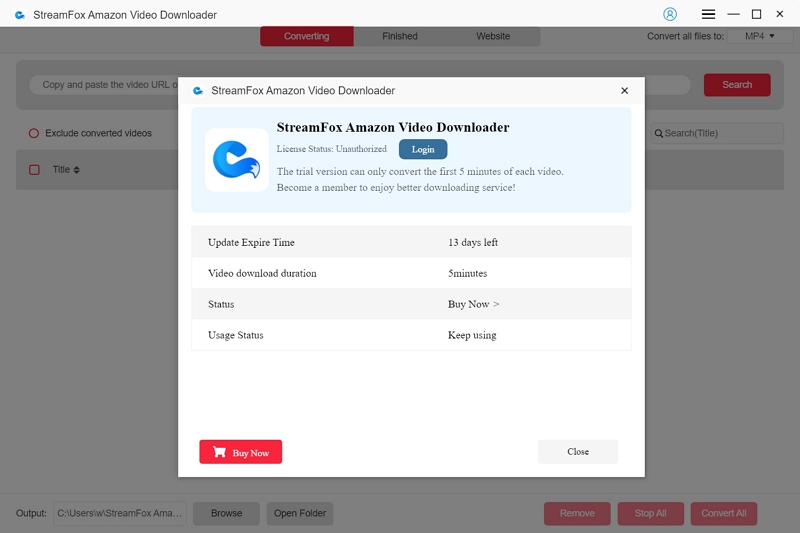
Task: Sort list by Title arrows
Action: [x=77, y=170]
